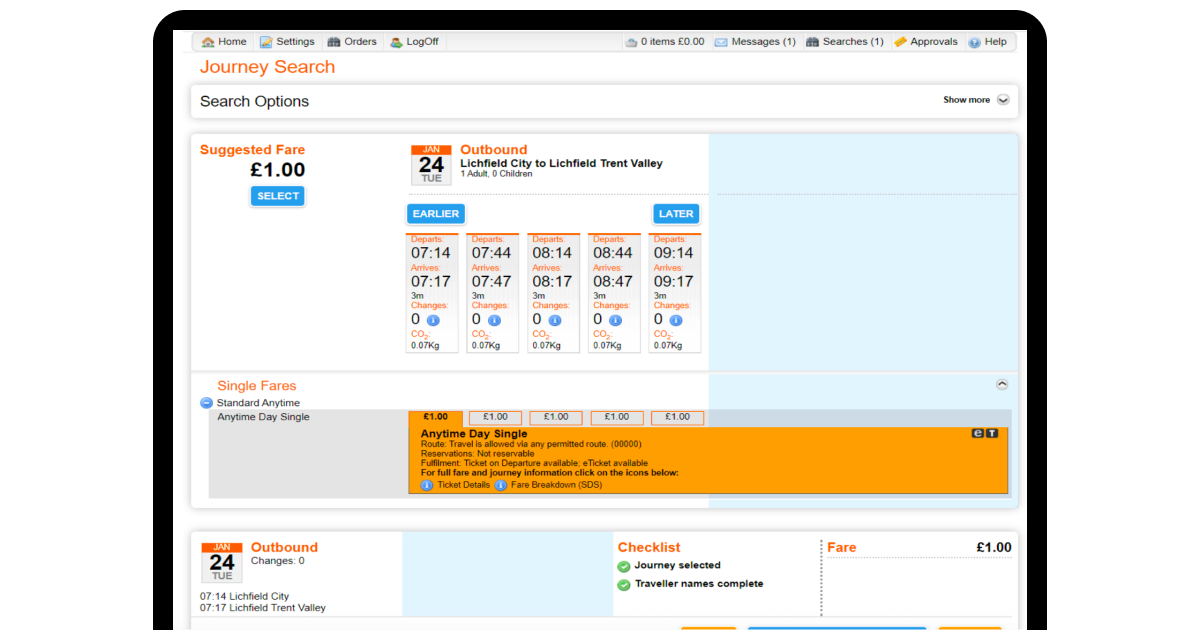Open Ticket Details link
Image resolution: width=1200 pixels, height=630 pixels.
(463, 485)
